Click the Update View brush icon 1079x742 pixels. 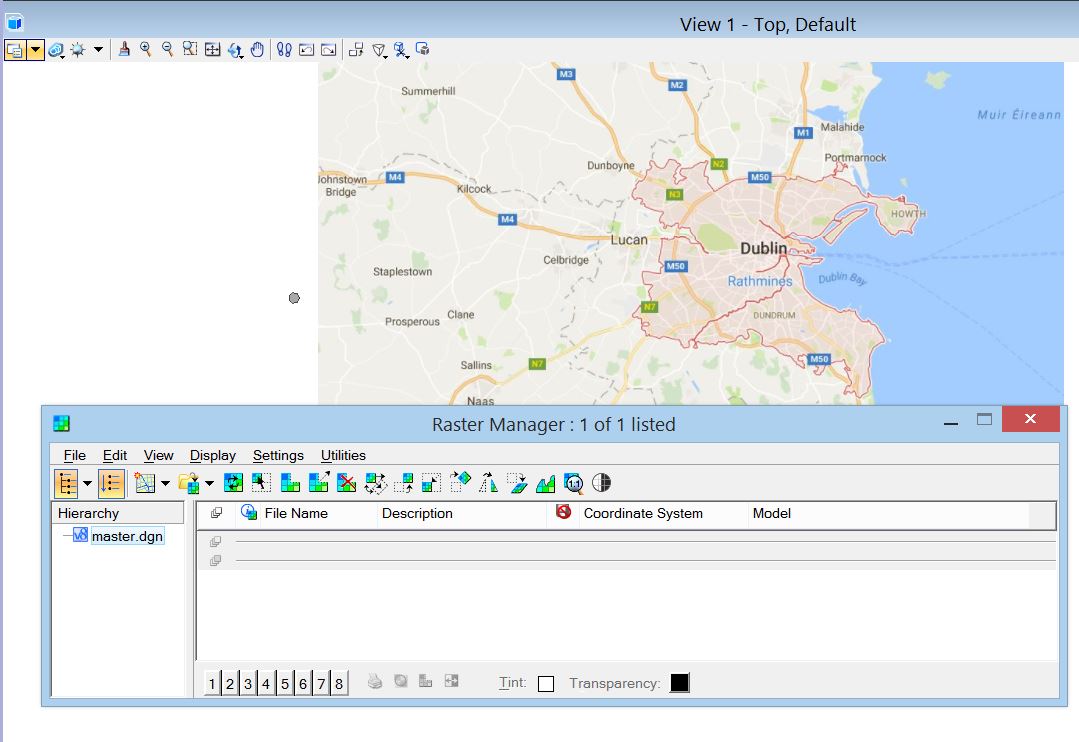coord(124,49)
